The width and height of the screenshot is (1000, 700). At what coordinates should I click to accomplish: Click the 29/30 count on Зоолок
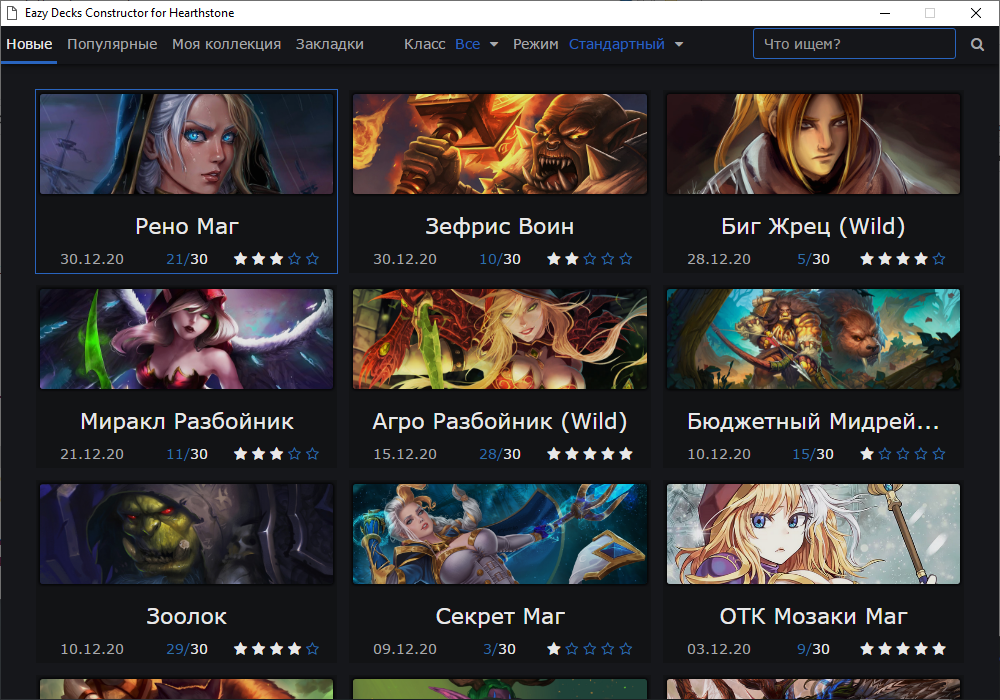(187, 650)
